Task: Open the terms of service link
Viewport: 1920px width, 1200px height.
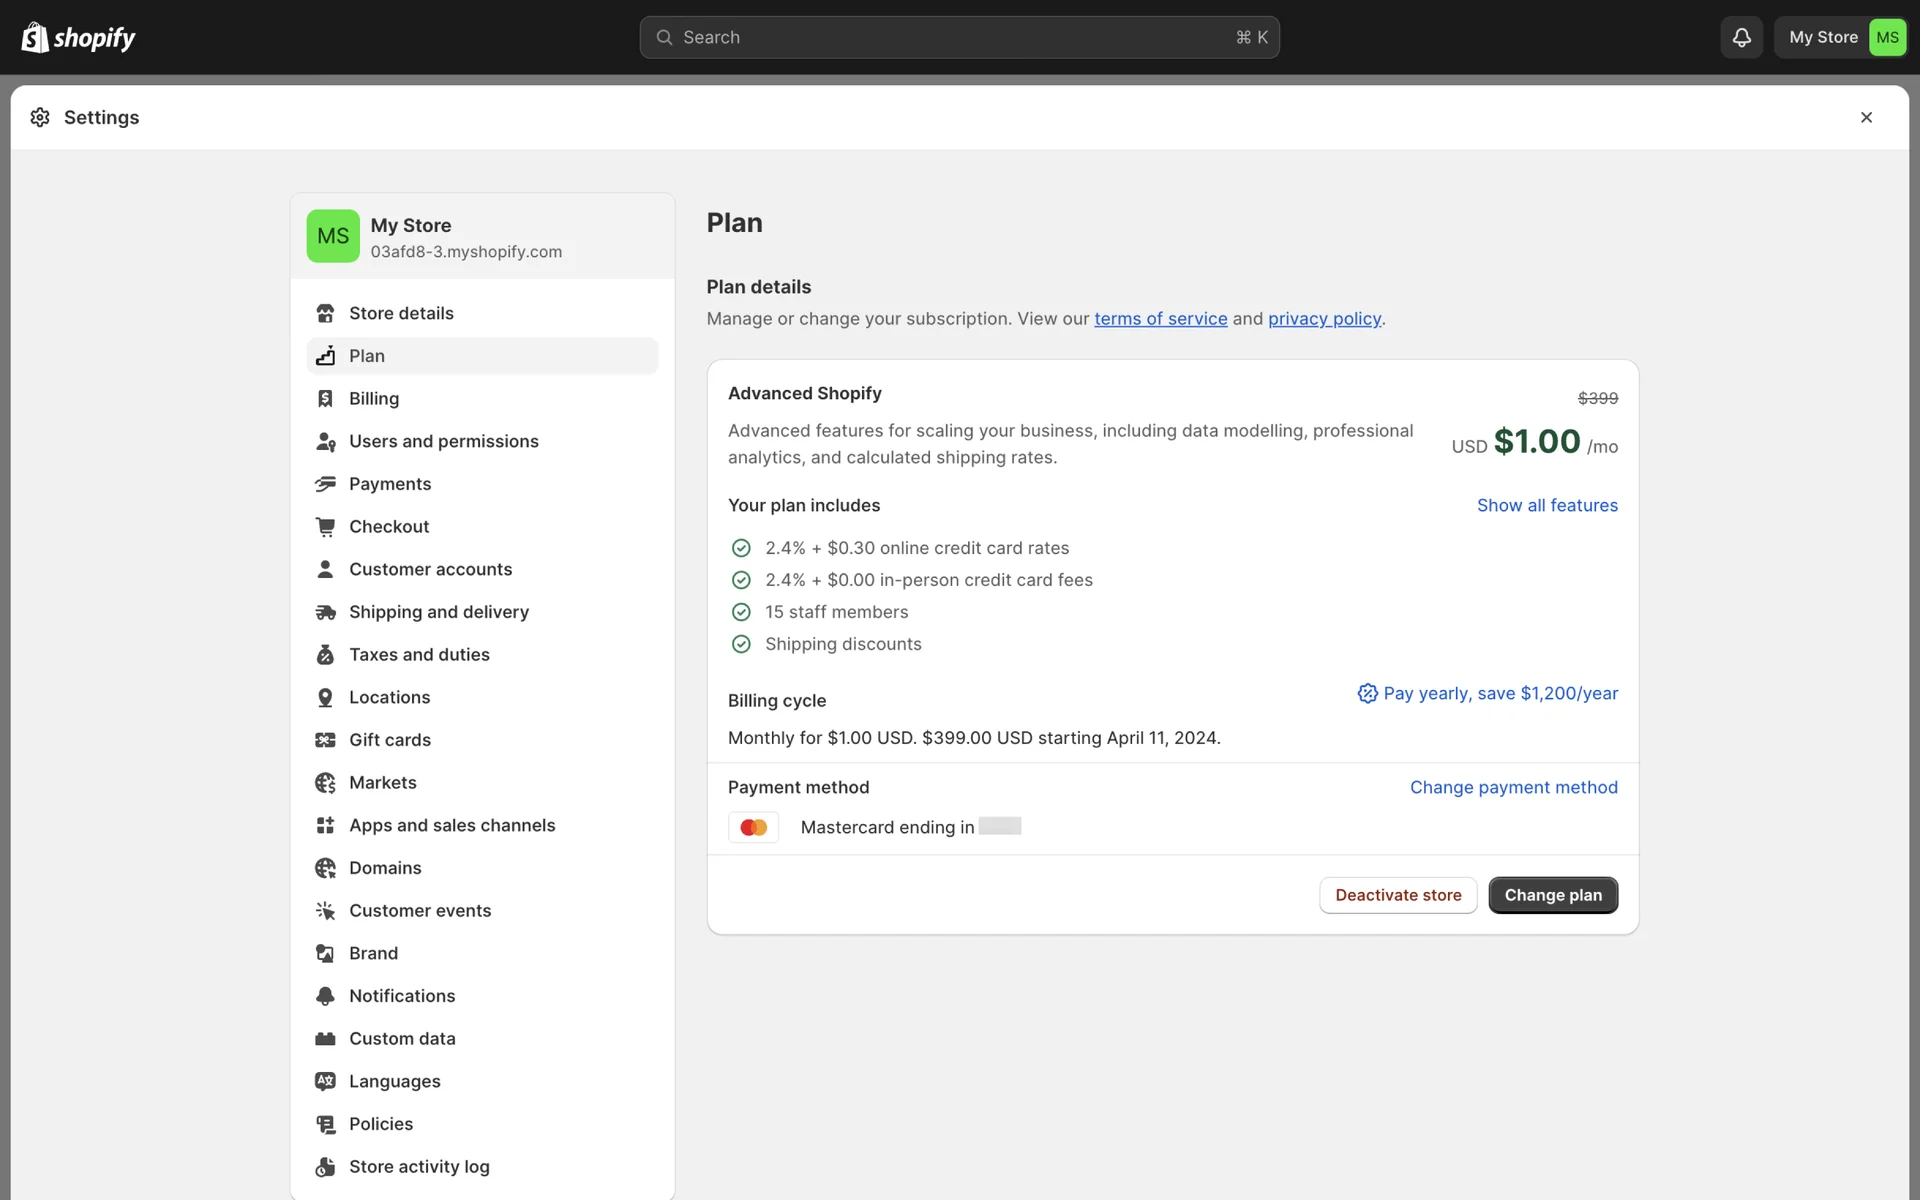Action: click(1160, 319)
